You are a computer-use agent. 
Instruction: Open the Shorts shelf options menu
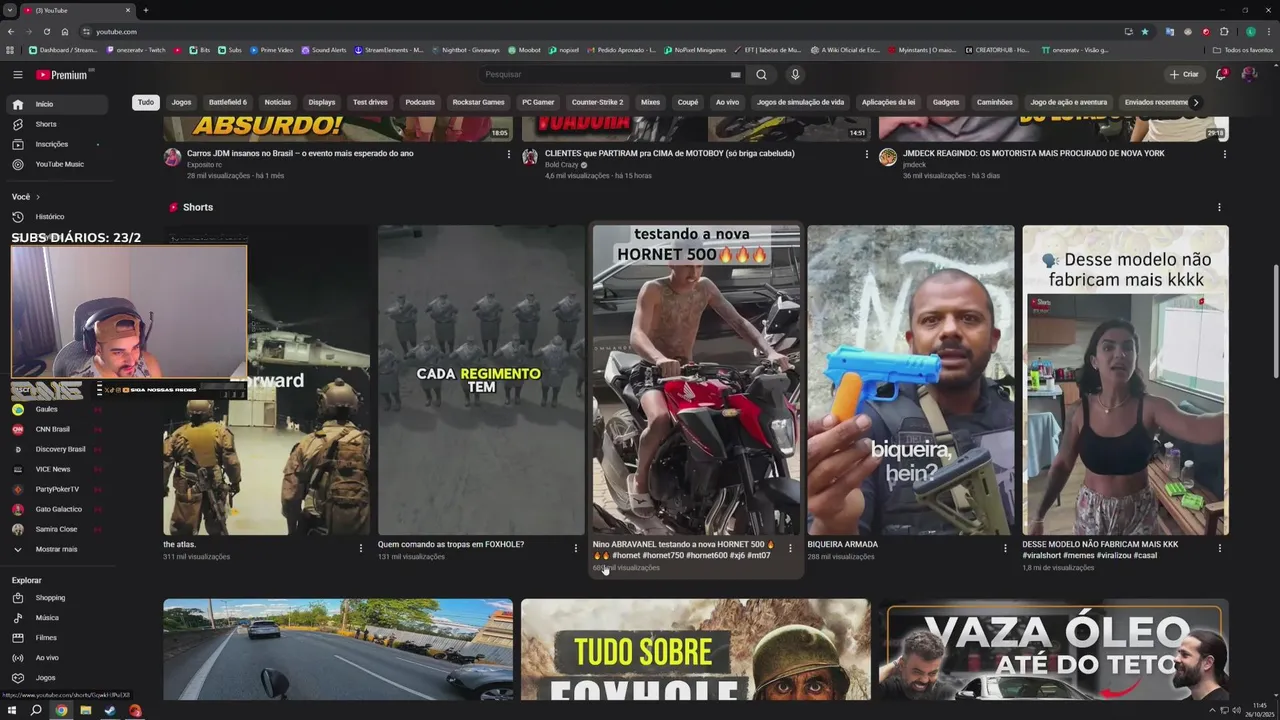[1219, 208]
